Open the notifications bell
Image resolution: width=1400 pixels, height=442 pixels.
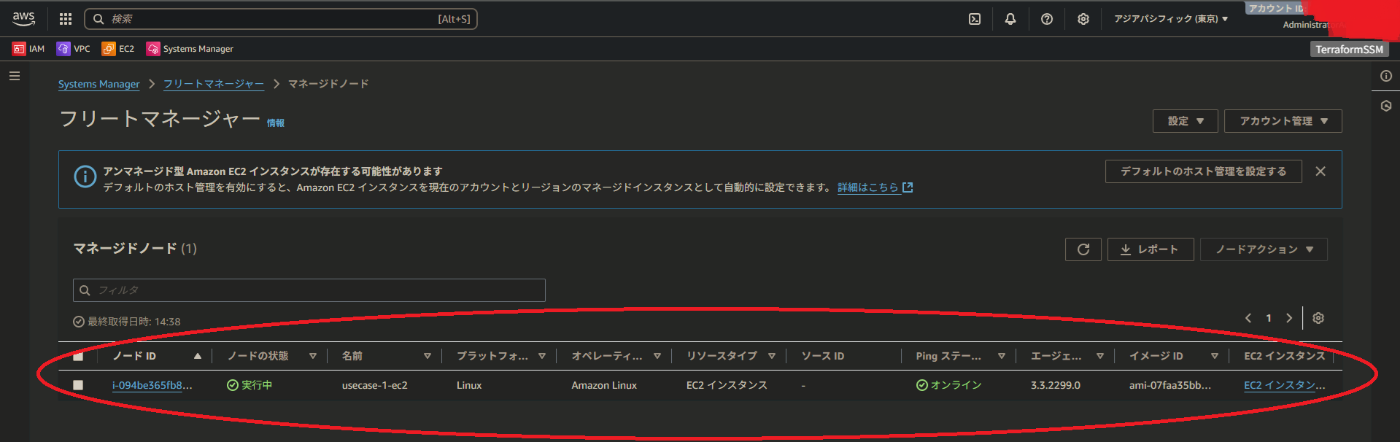click(1011, 19)
